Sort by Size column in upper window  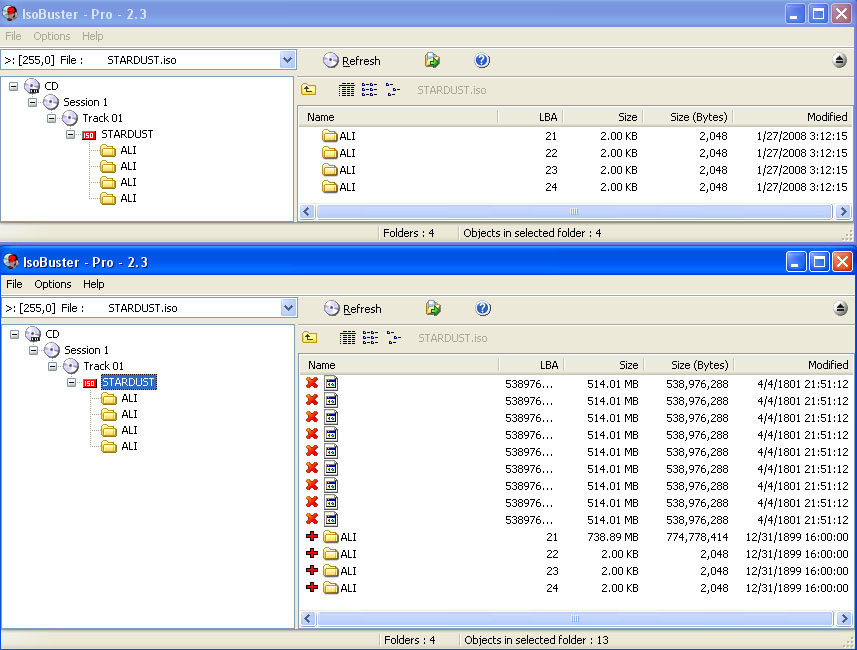coord(603,117)
